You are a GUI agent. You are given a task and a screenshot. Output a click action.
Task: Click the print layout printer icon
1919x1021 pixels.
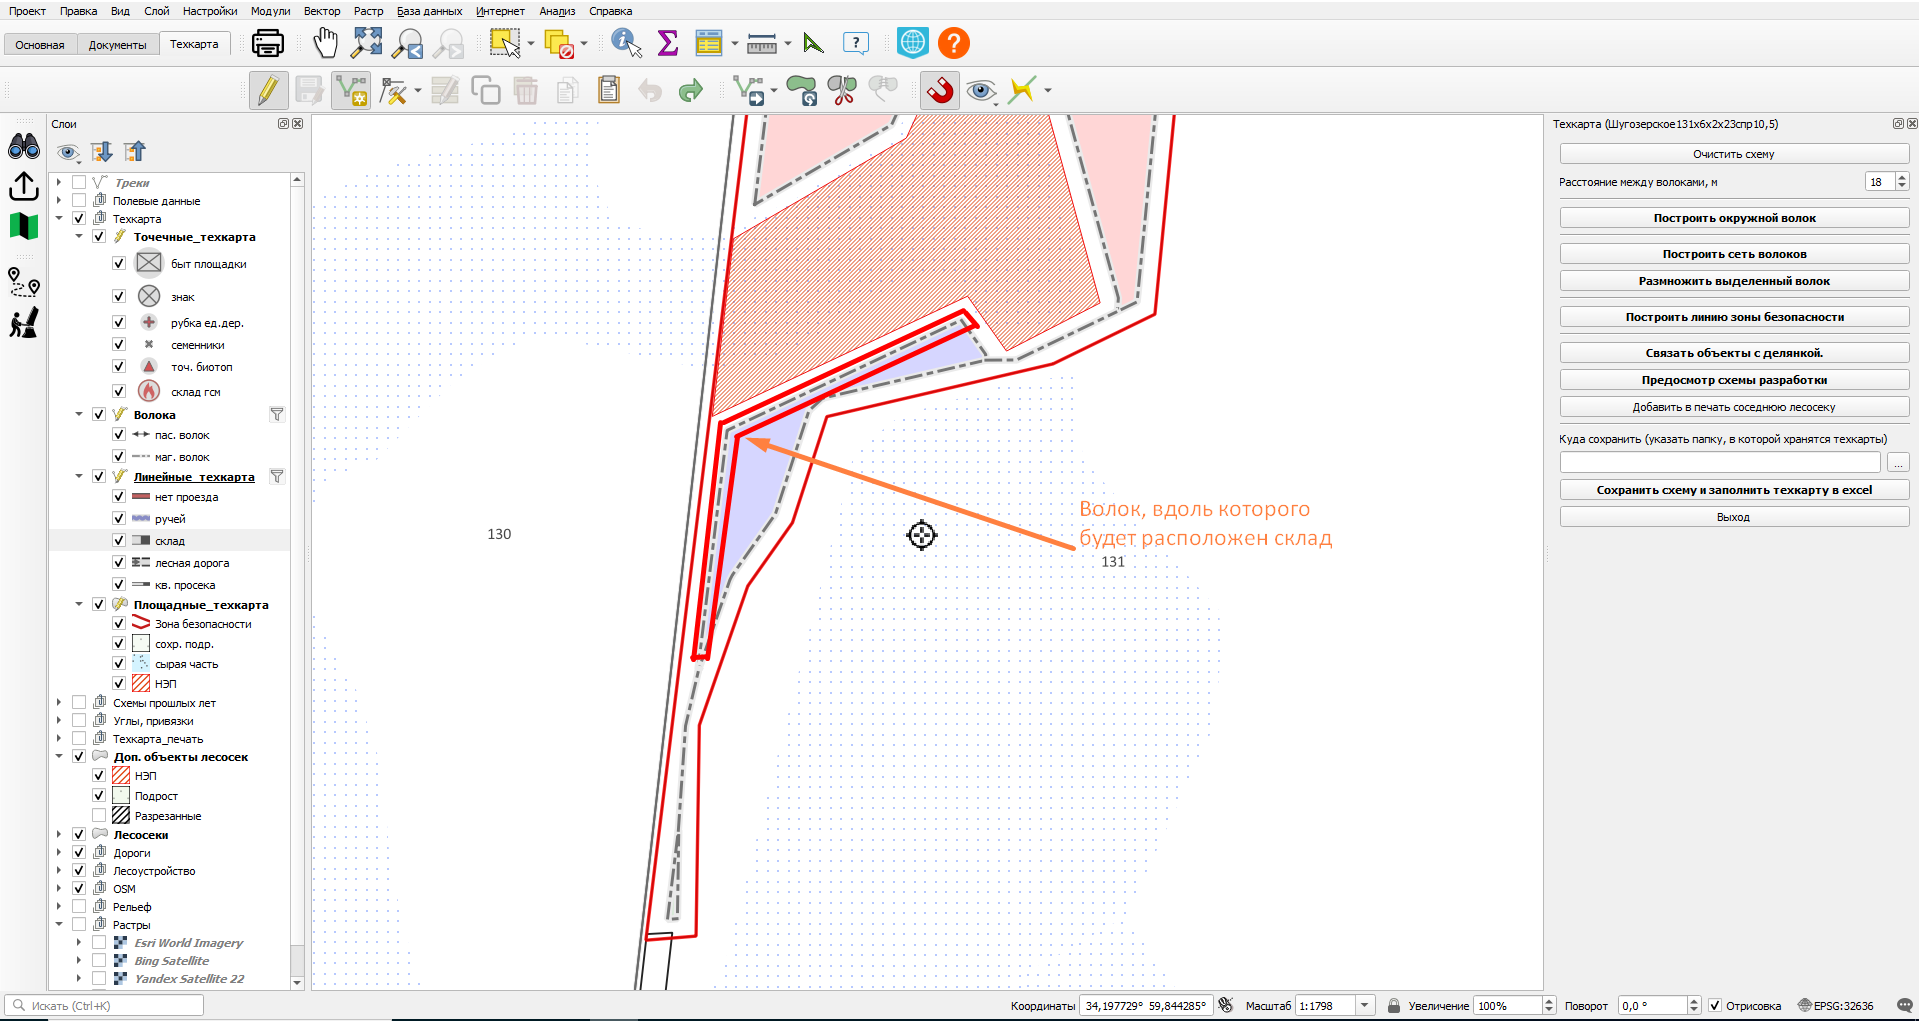268,43
